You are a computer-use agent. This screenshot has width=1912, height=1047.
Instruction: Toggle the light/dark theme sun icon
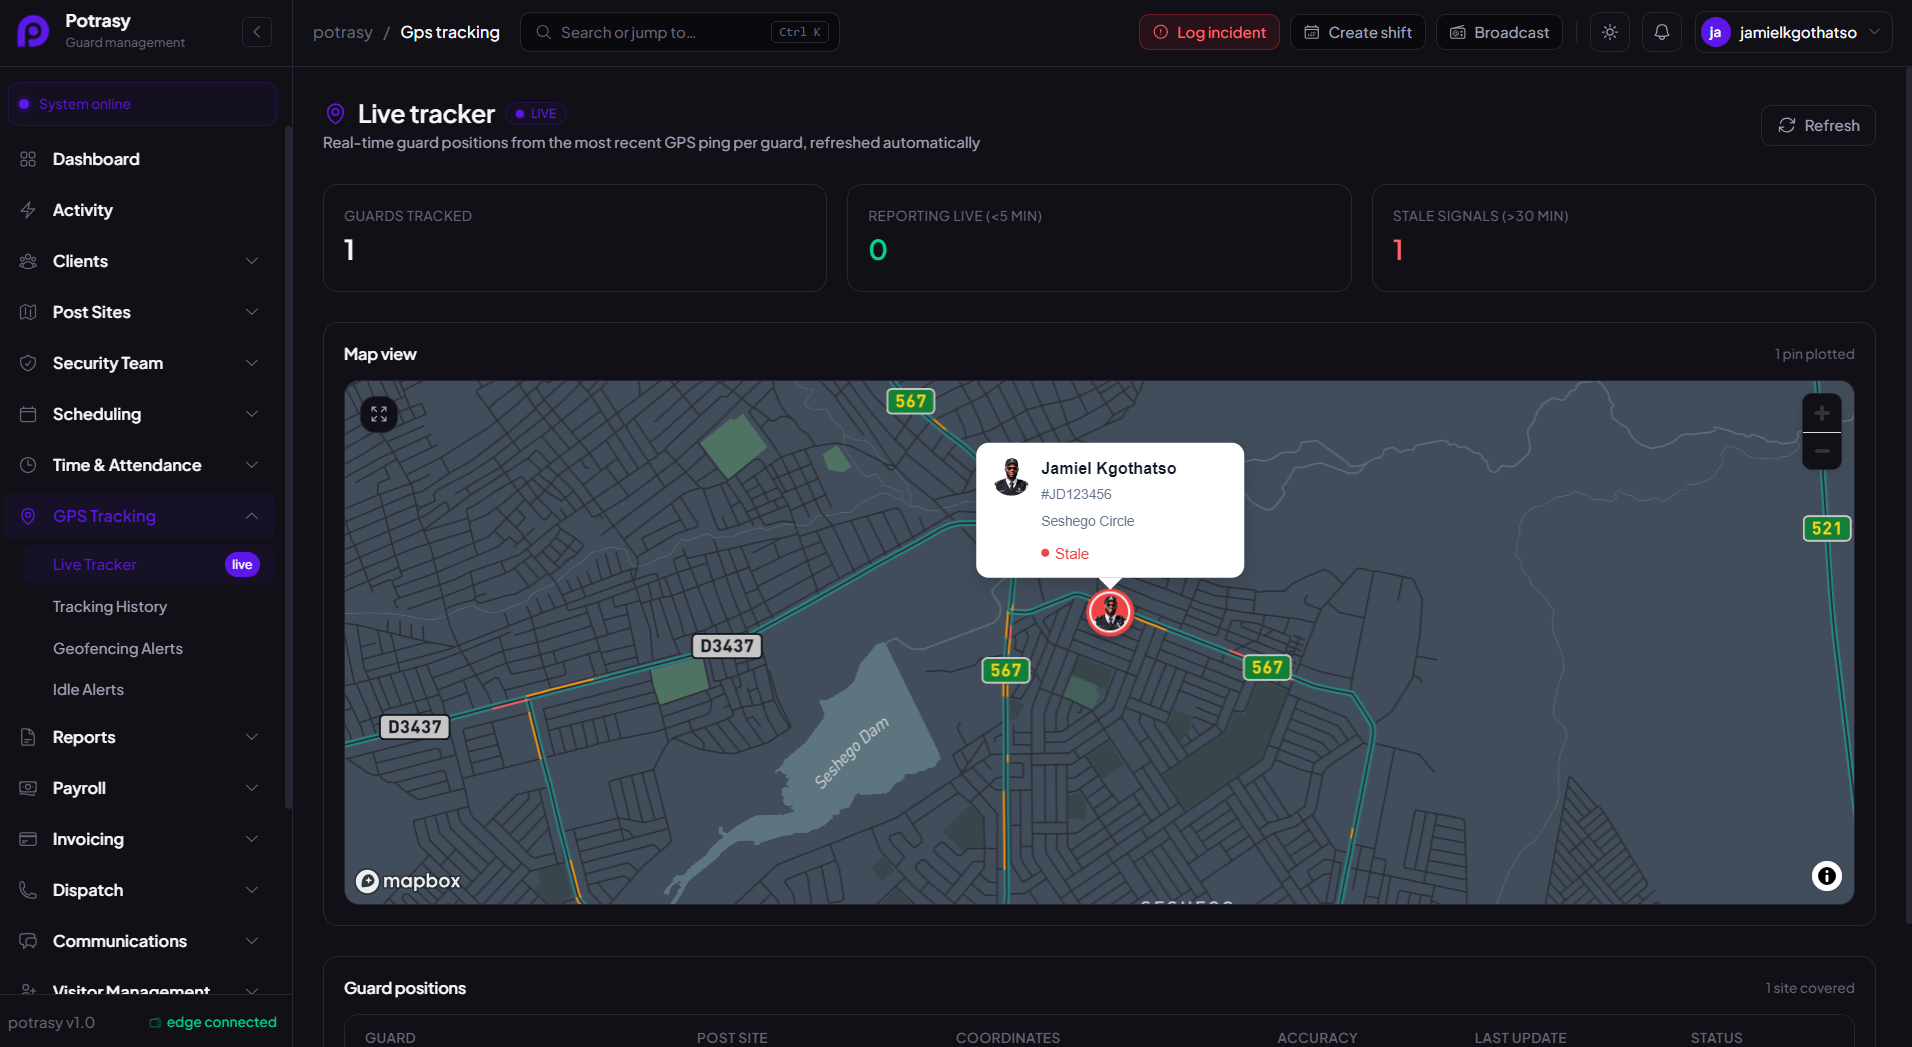click(1610, 32)
